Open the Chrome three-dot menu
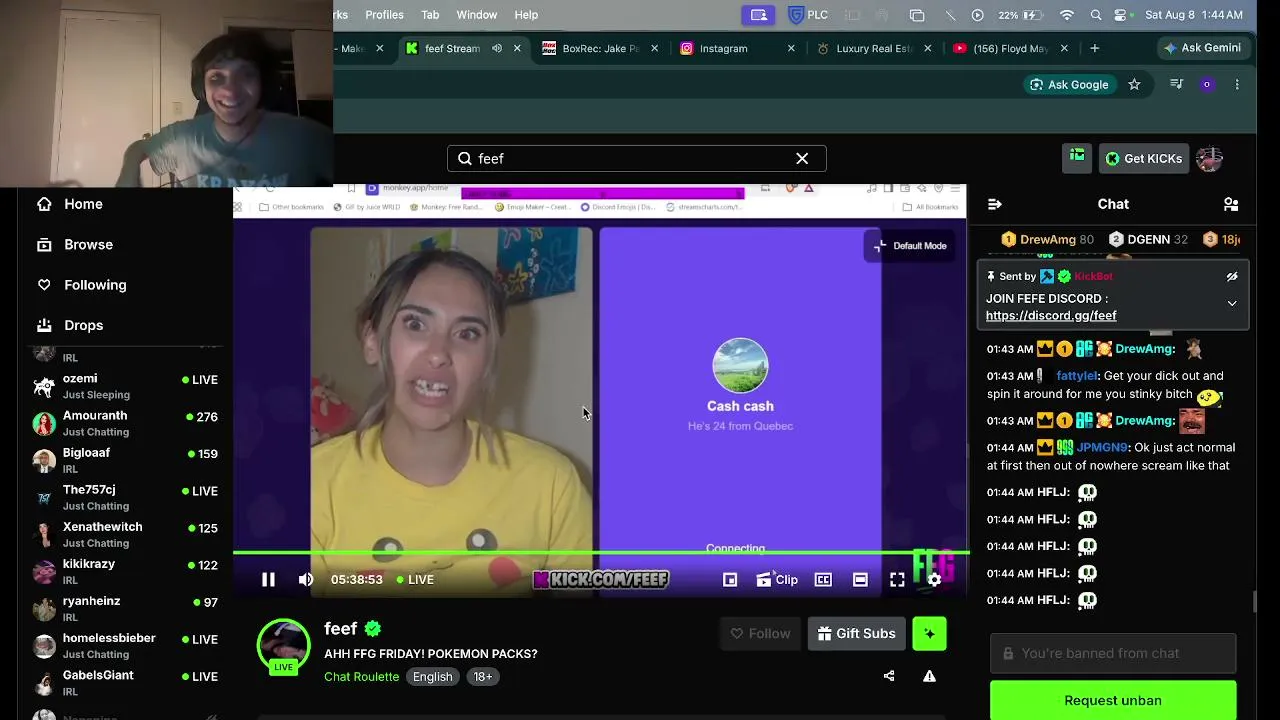This screenshot has width=1280, height=720. [x=1237, y=85]
